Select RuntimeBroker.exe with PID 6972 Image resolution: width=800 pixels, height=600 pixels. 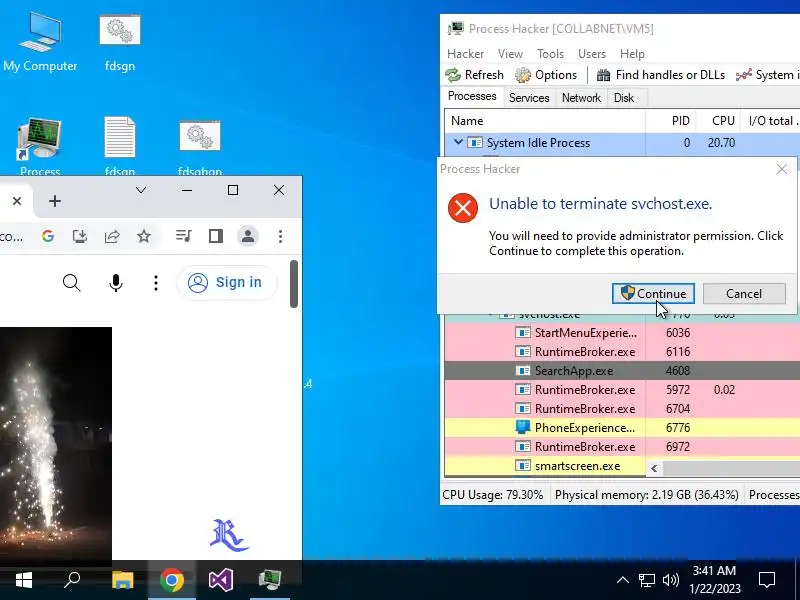click(x=622, y=446)
